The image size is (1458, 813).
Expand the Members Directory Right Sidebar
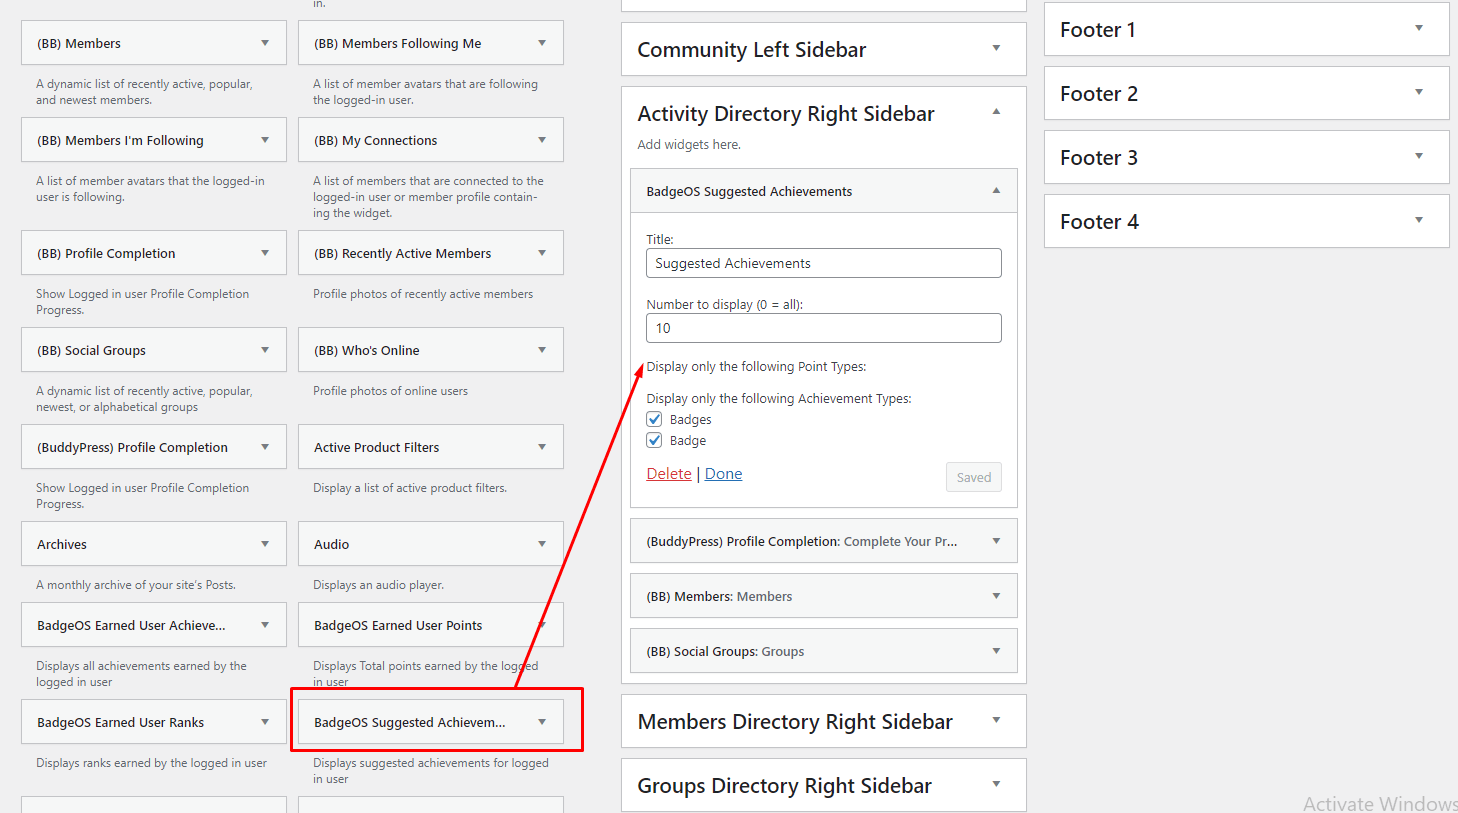pos(996,721)
